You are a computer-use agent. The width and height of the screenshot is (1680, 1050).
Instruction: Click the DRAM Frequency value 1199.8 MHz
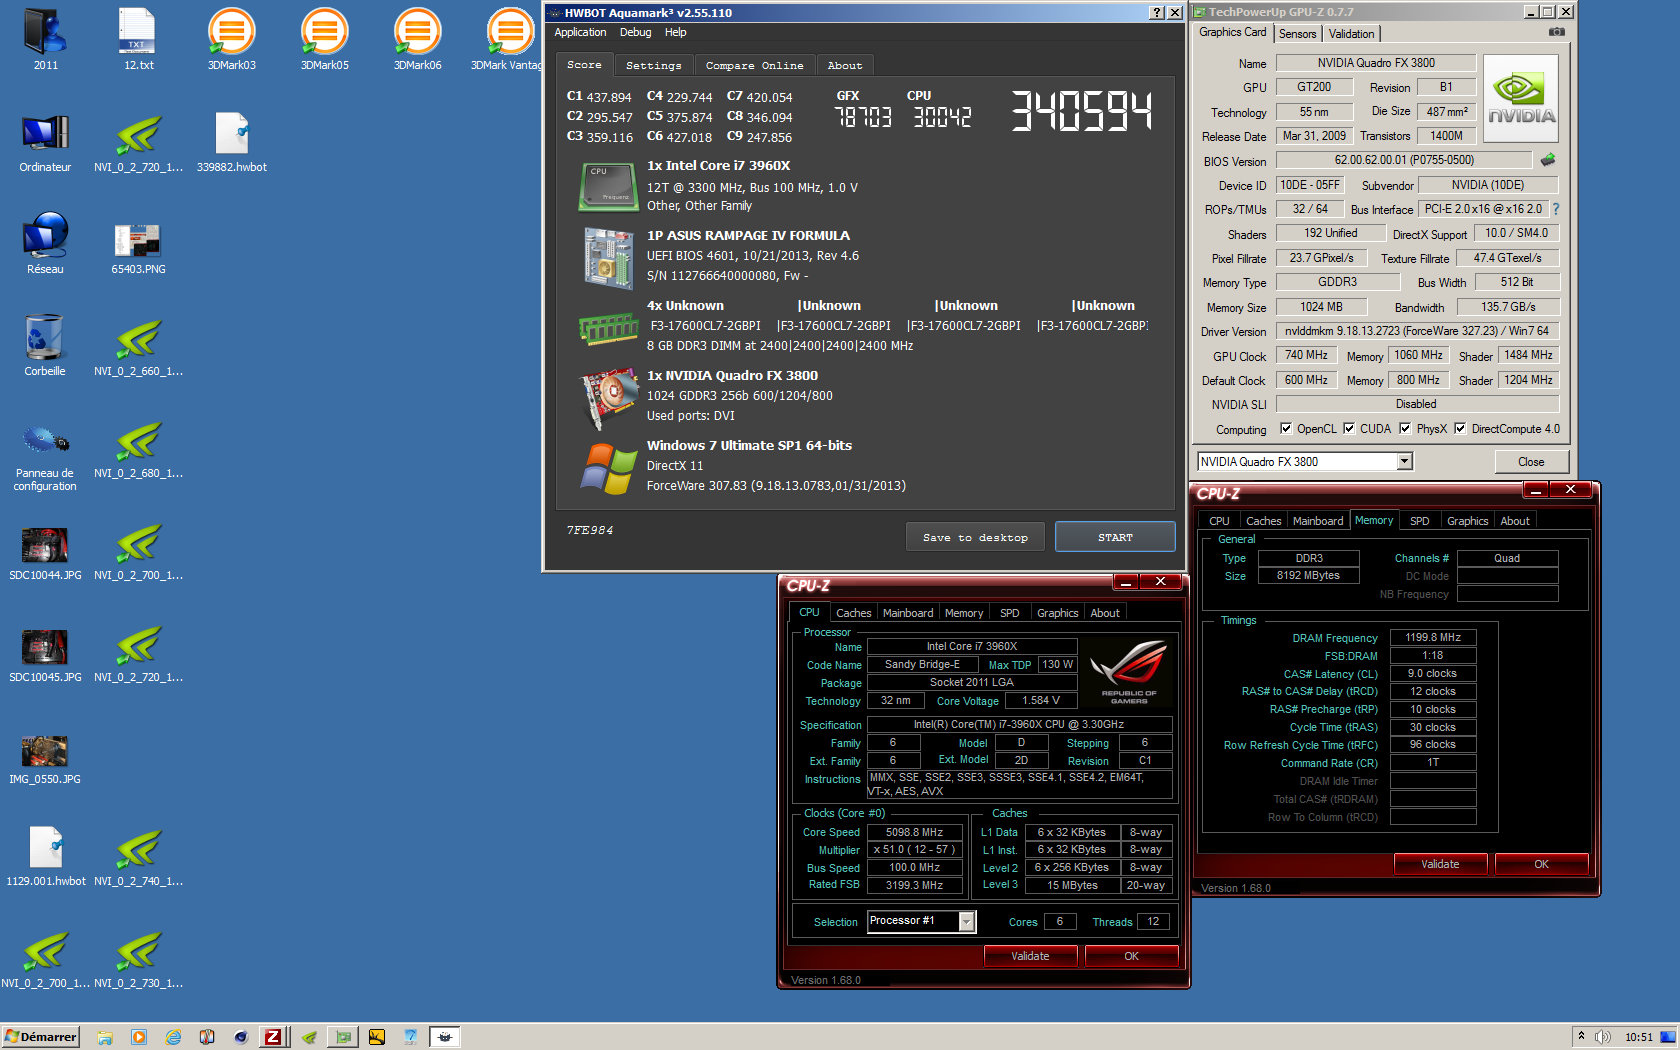(x=1433, y=637)
